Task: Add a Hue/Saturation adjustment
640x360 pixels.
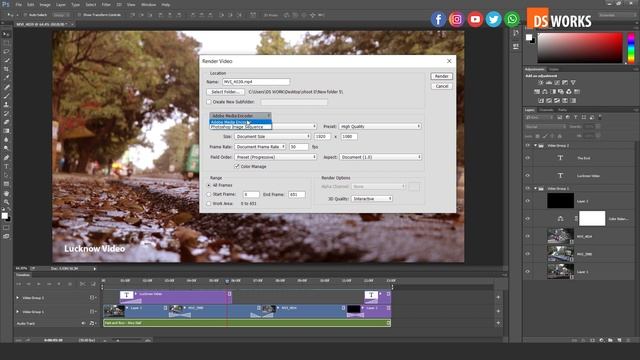Action: pyautogui.click(x=537, y=92)
